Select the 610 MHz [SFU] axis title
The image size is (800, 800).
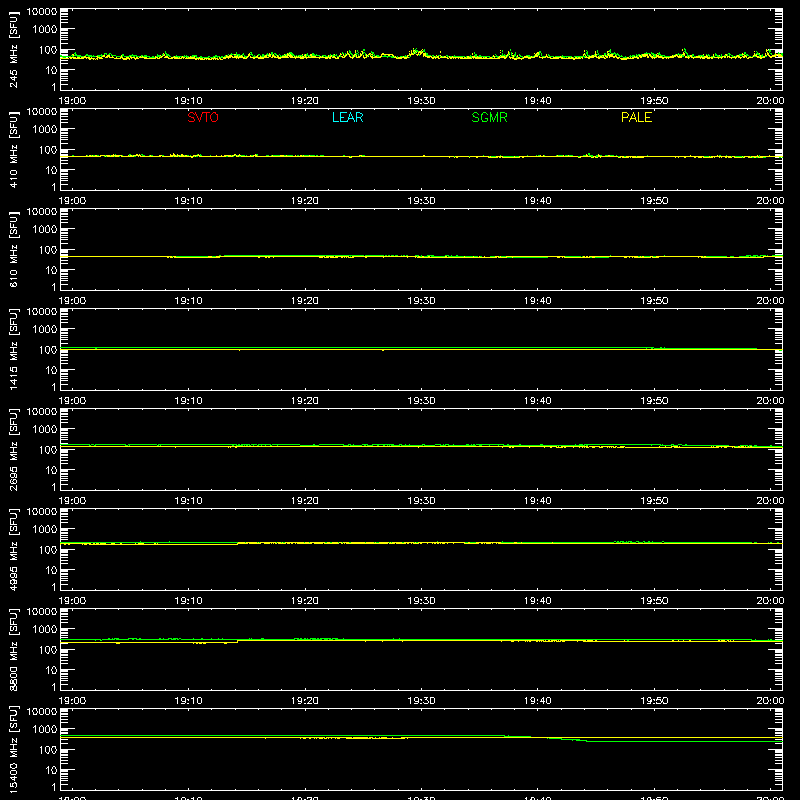13,249
